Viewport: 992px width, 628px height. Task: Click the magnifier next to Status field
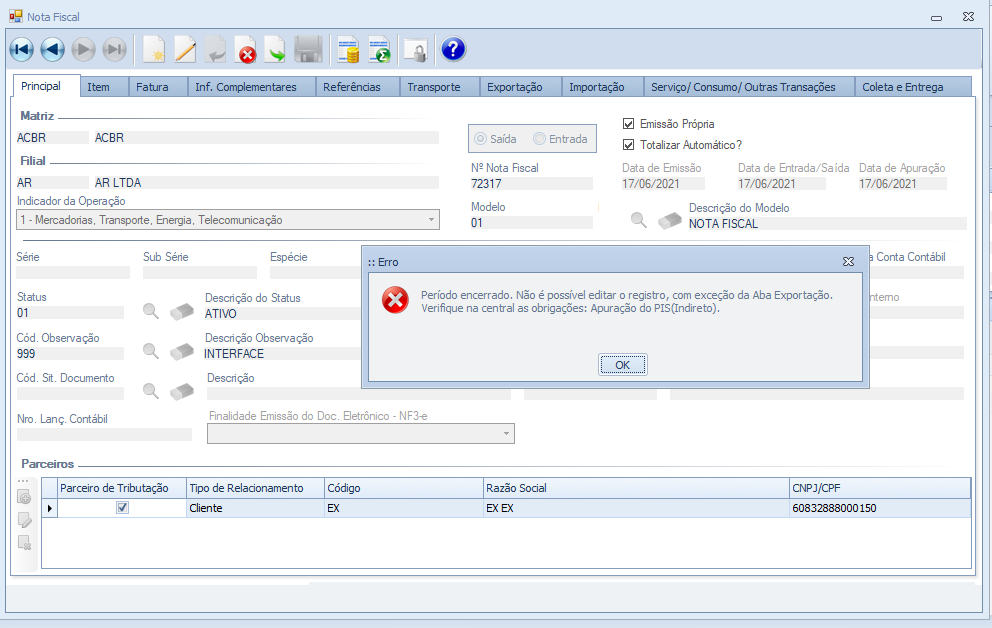pyautogui.click(x=150, y=311)
